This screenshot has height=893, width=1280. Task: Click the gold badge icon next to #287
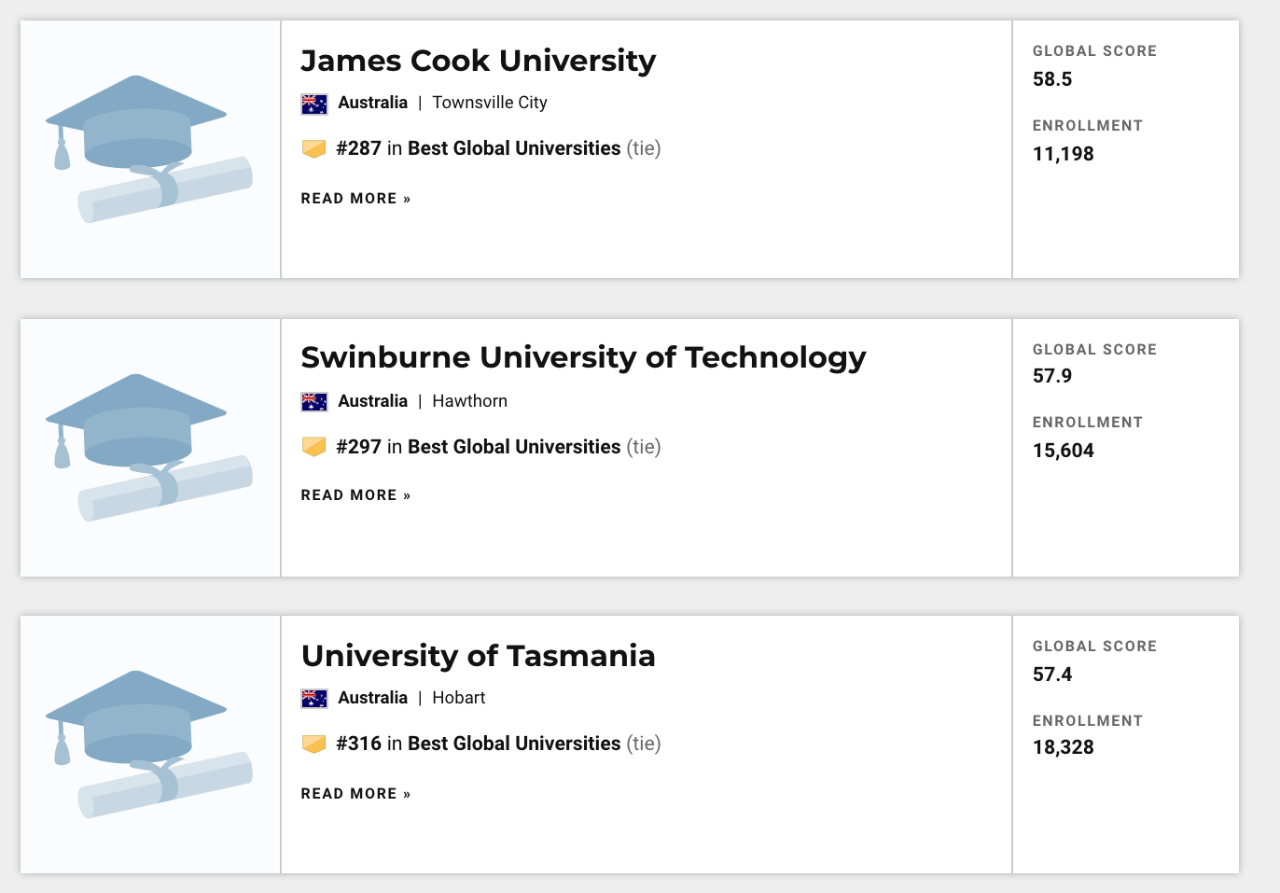pyautogui.click(x=314, y=149)
